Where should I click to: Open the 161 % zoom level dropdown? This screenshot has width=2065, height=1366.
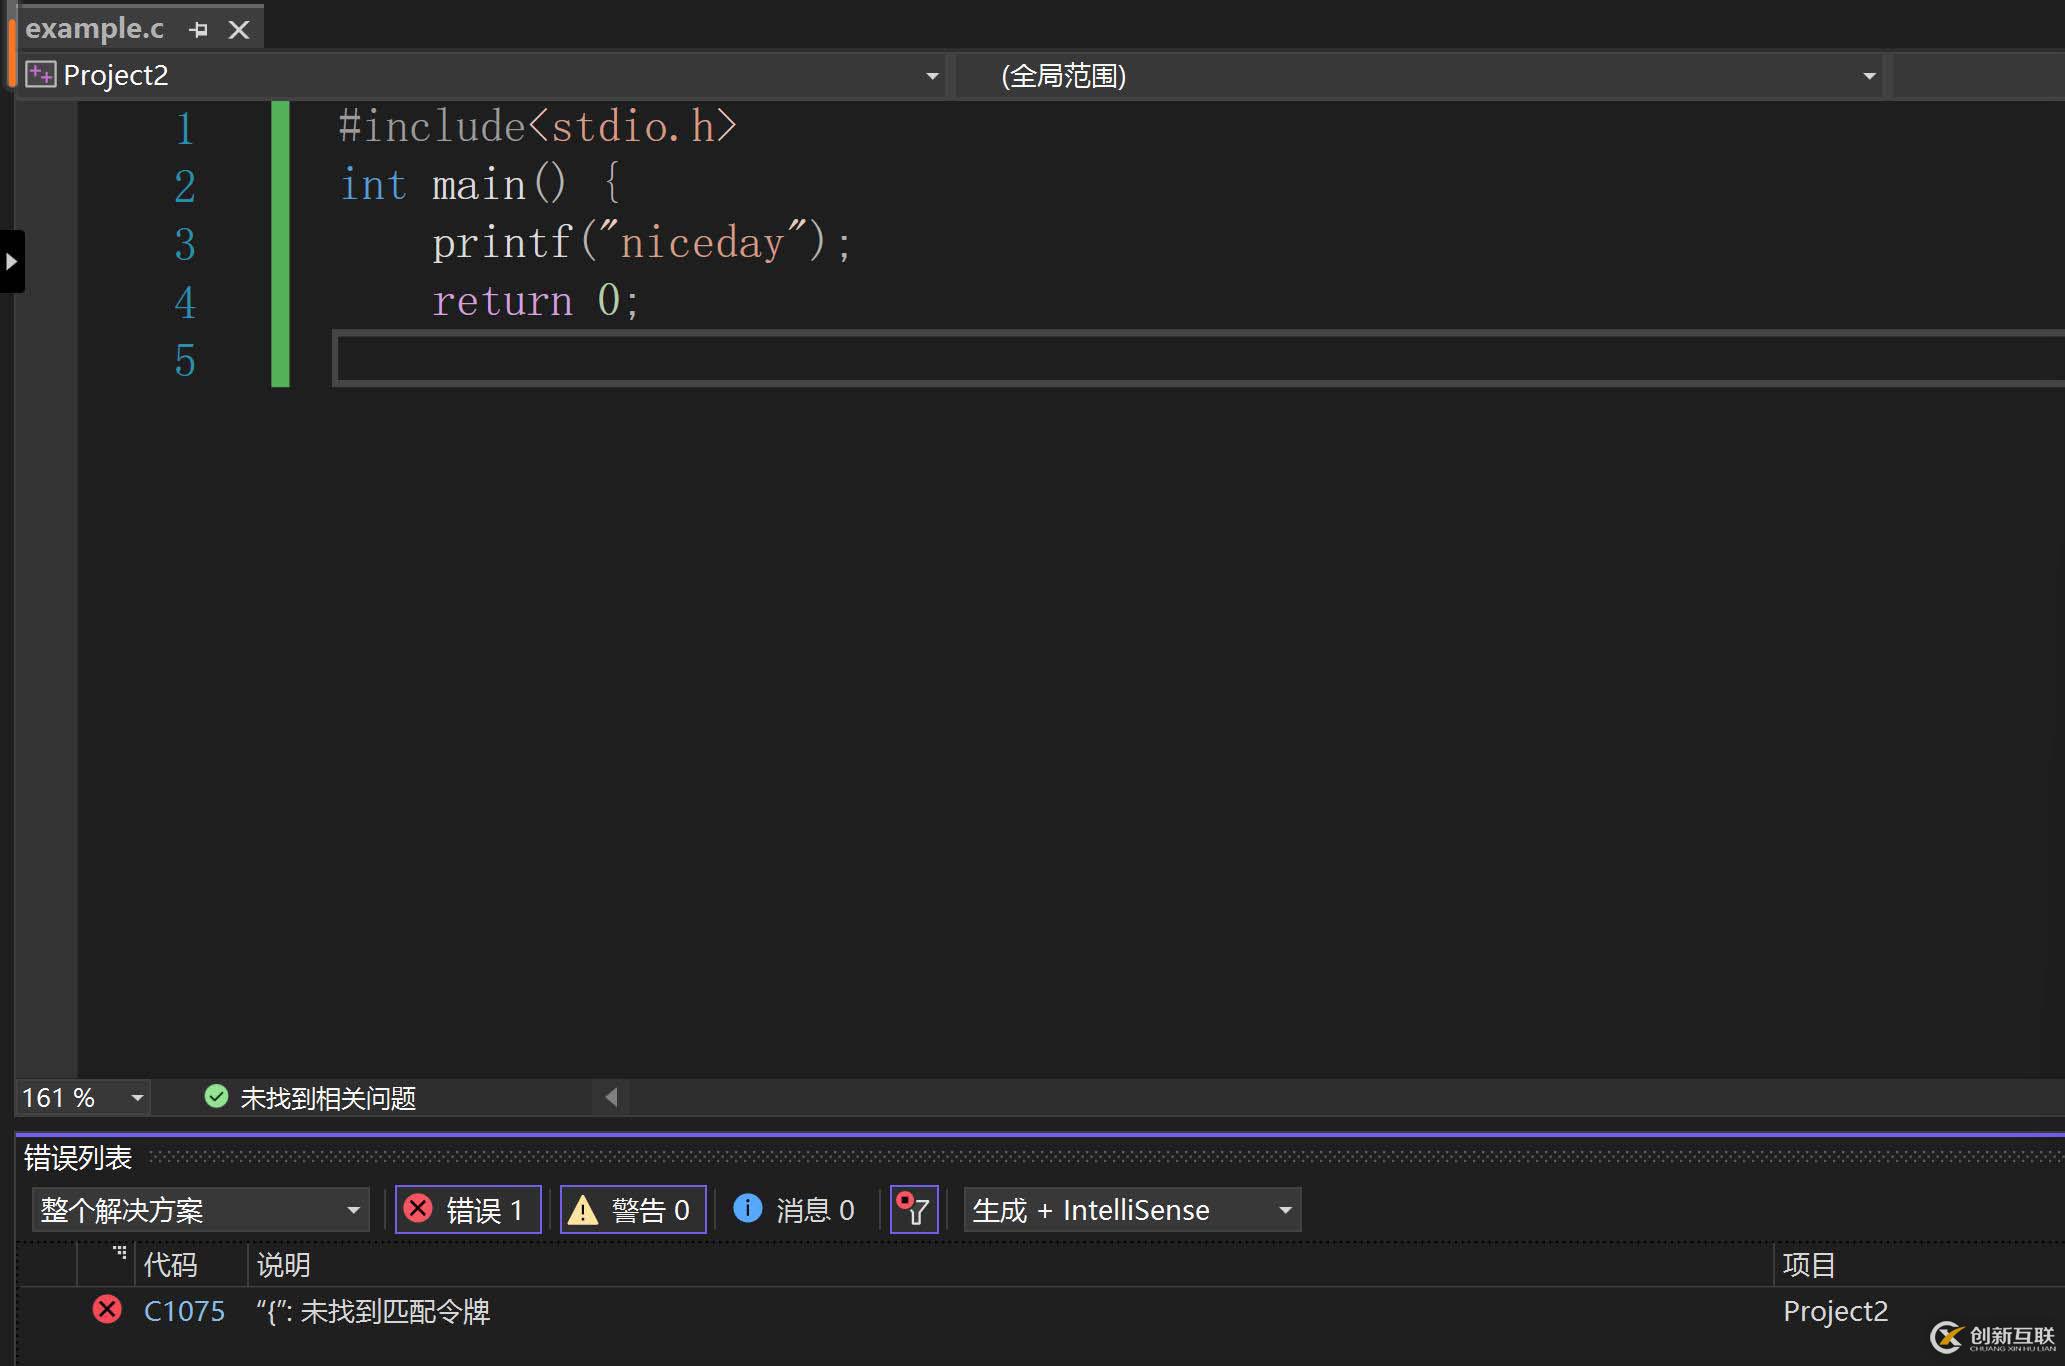click(x=137, y=1098)
